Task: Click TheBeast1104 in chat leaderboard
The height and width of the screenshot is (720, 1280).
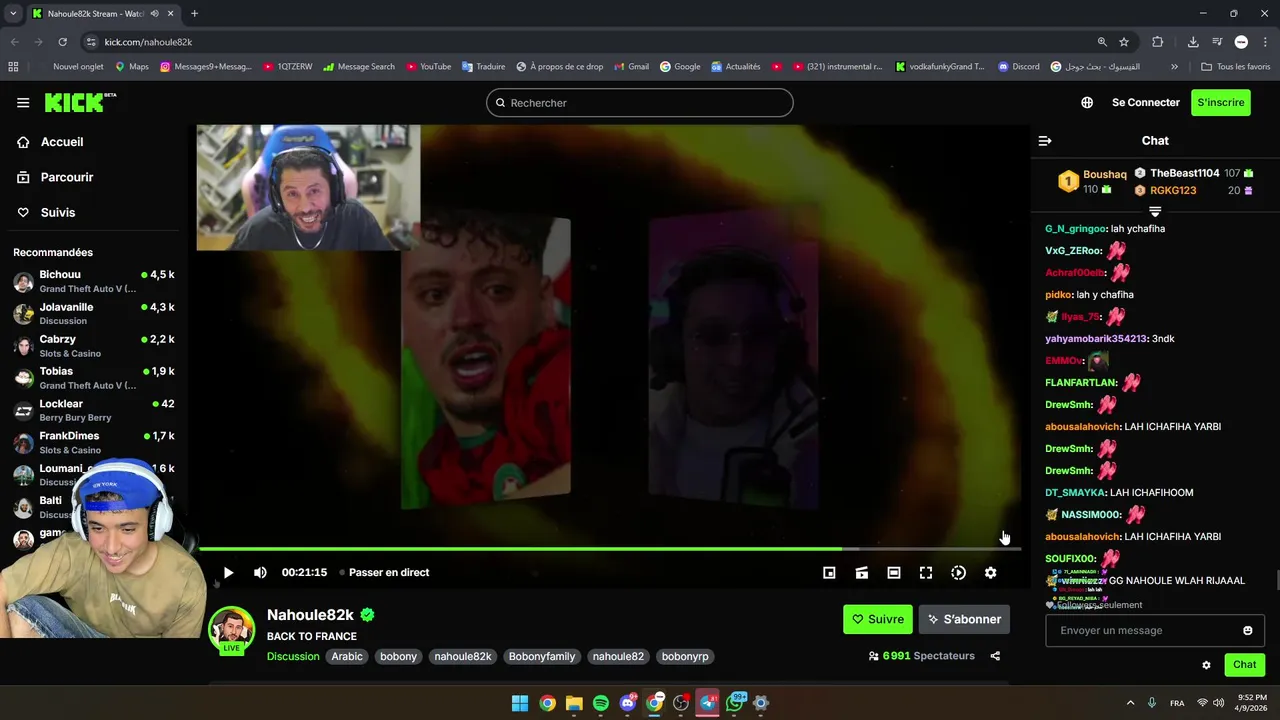Action: tap(1184, 173)
